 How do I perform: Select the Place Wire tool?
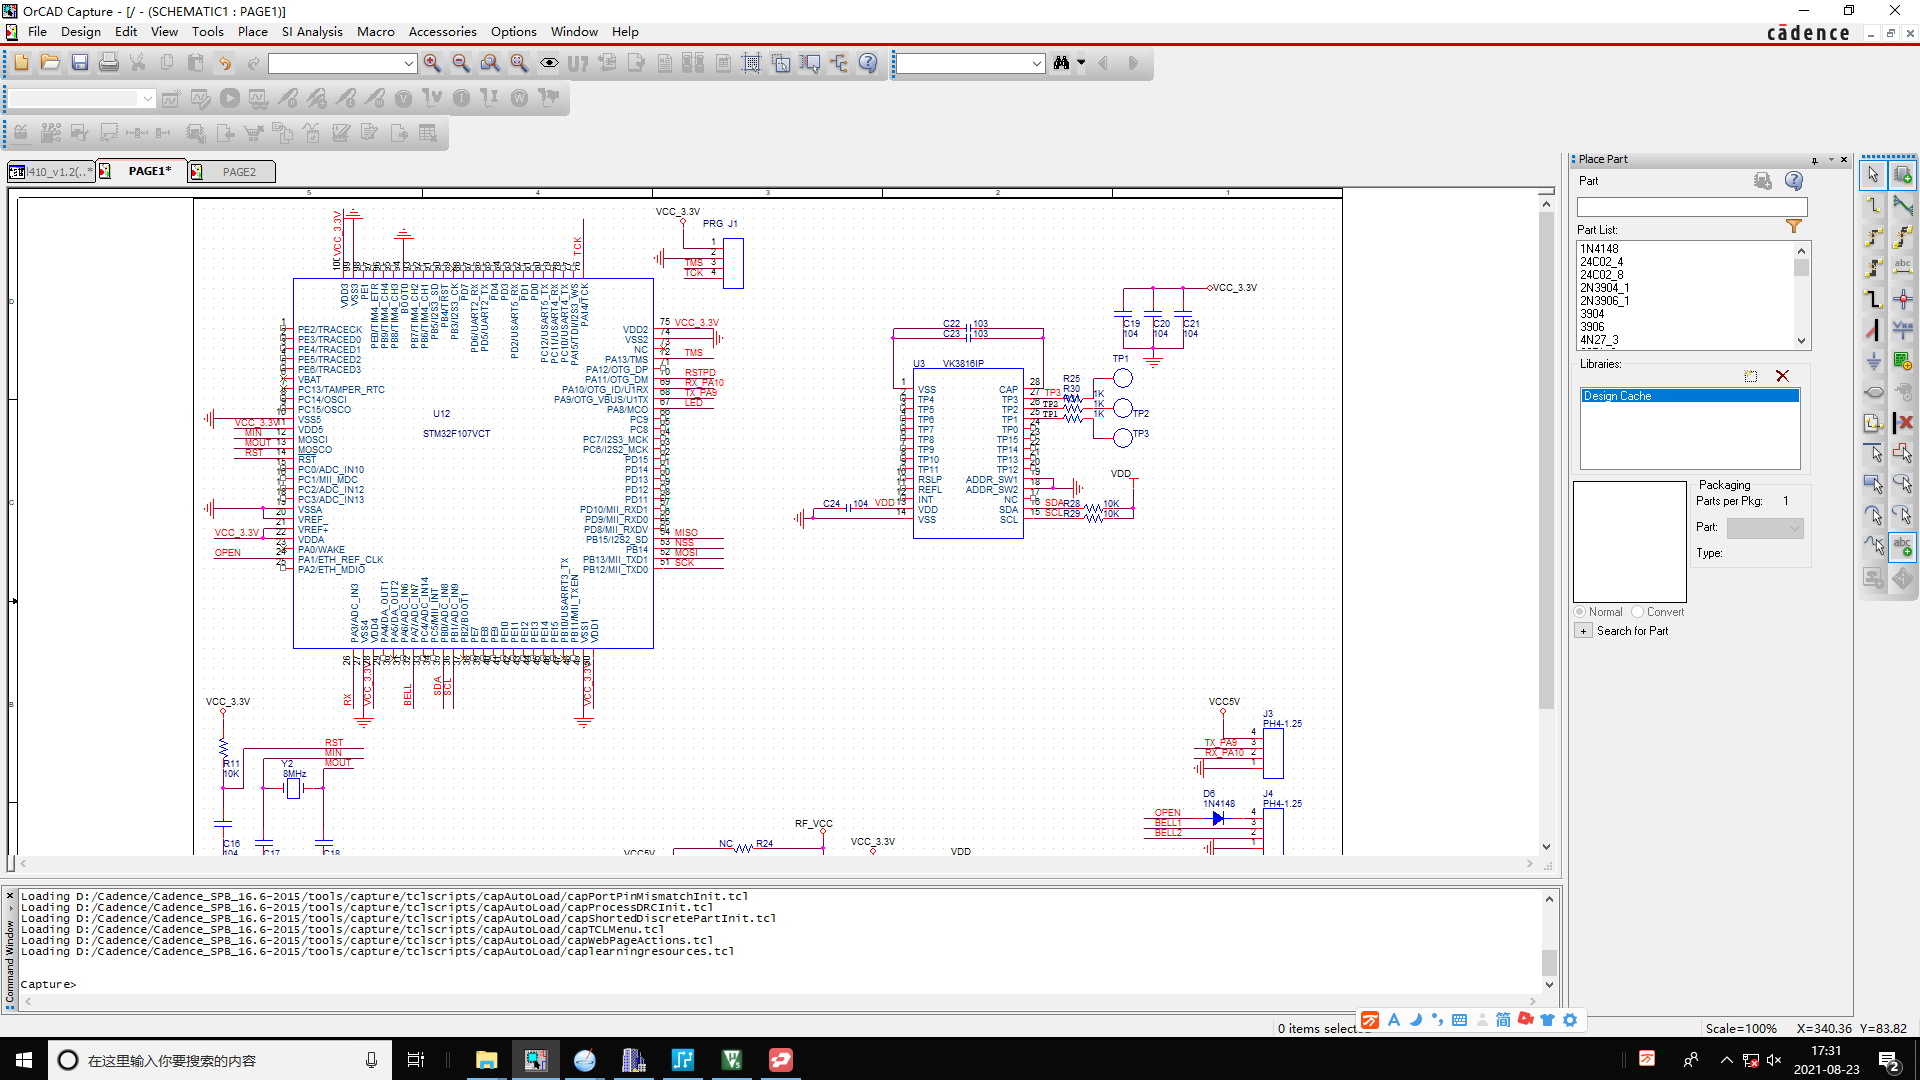point(1873,206)
